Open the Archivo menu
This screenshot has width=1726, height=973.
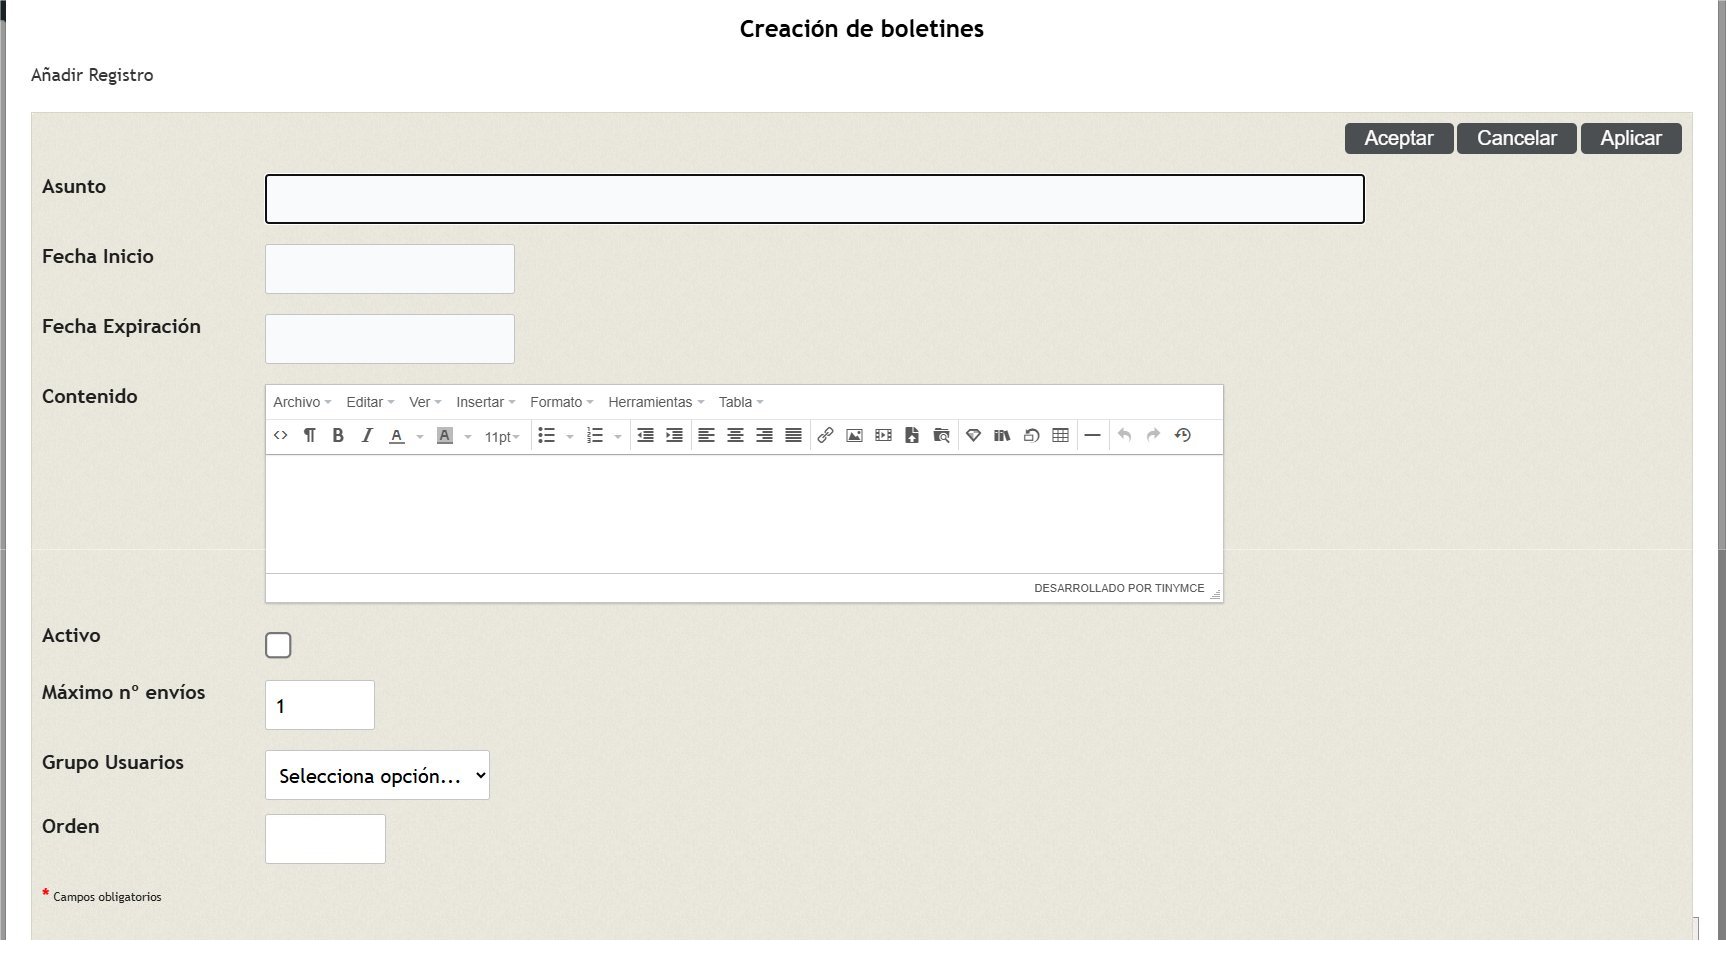click(302, 402)
